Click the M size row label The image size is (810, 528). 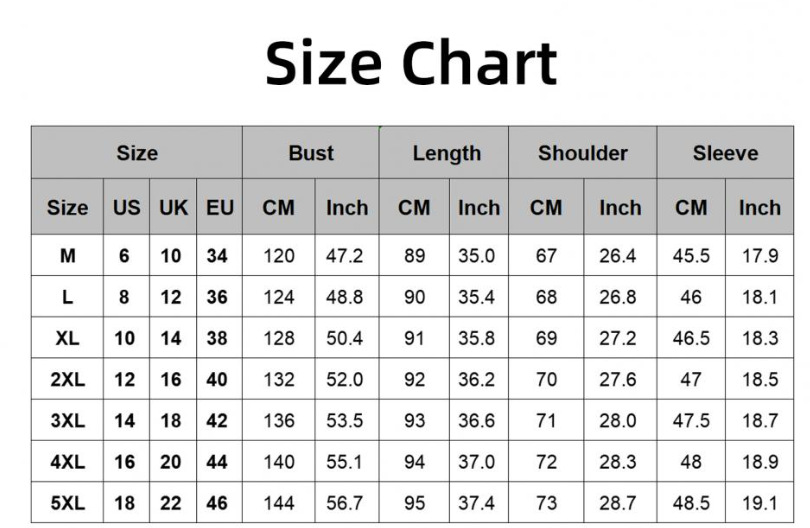(x=67, y=256)
